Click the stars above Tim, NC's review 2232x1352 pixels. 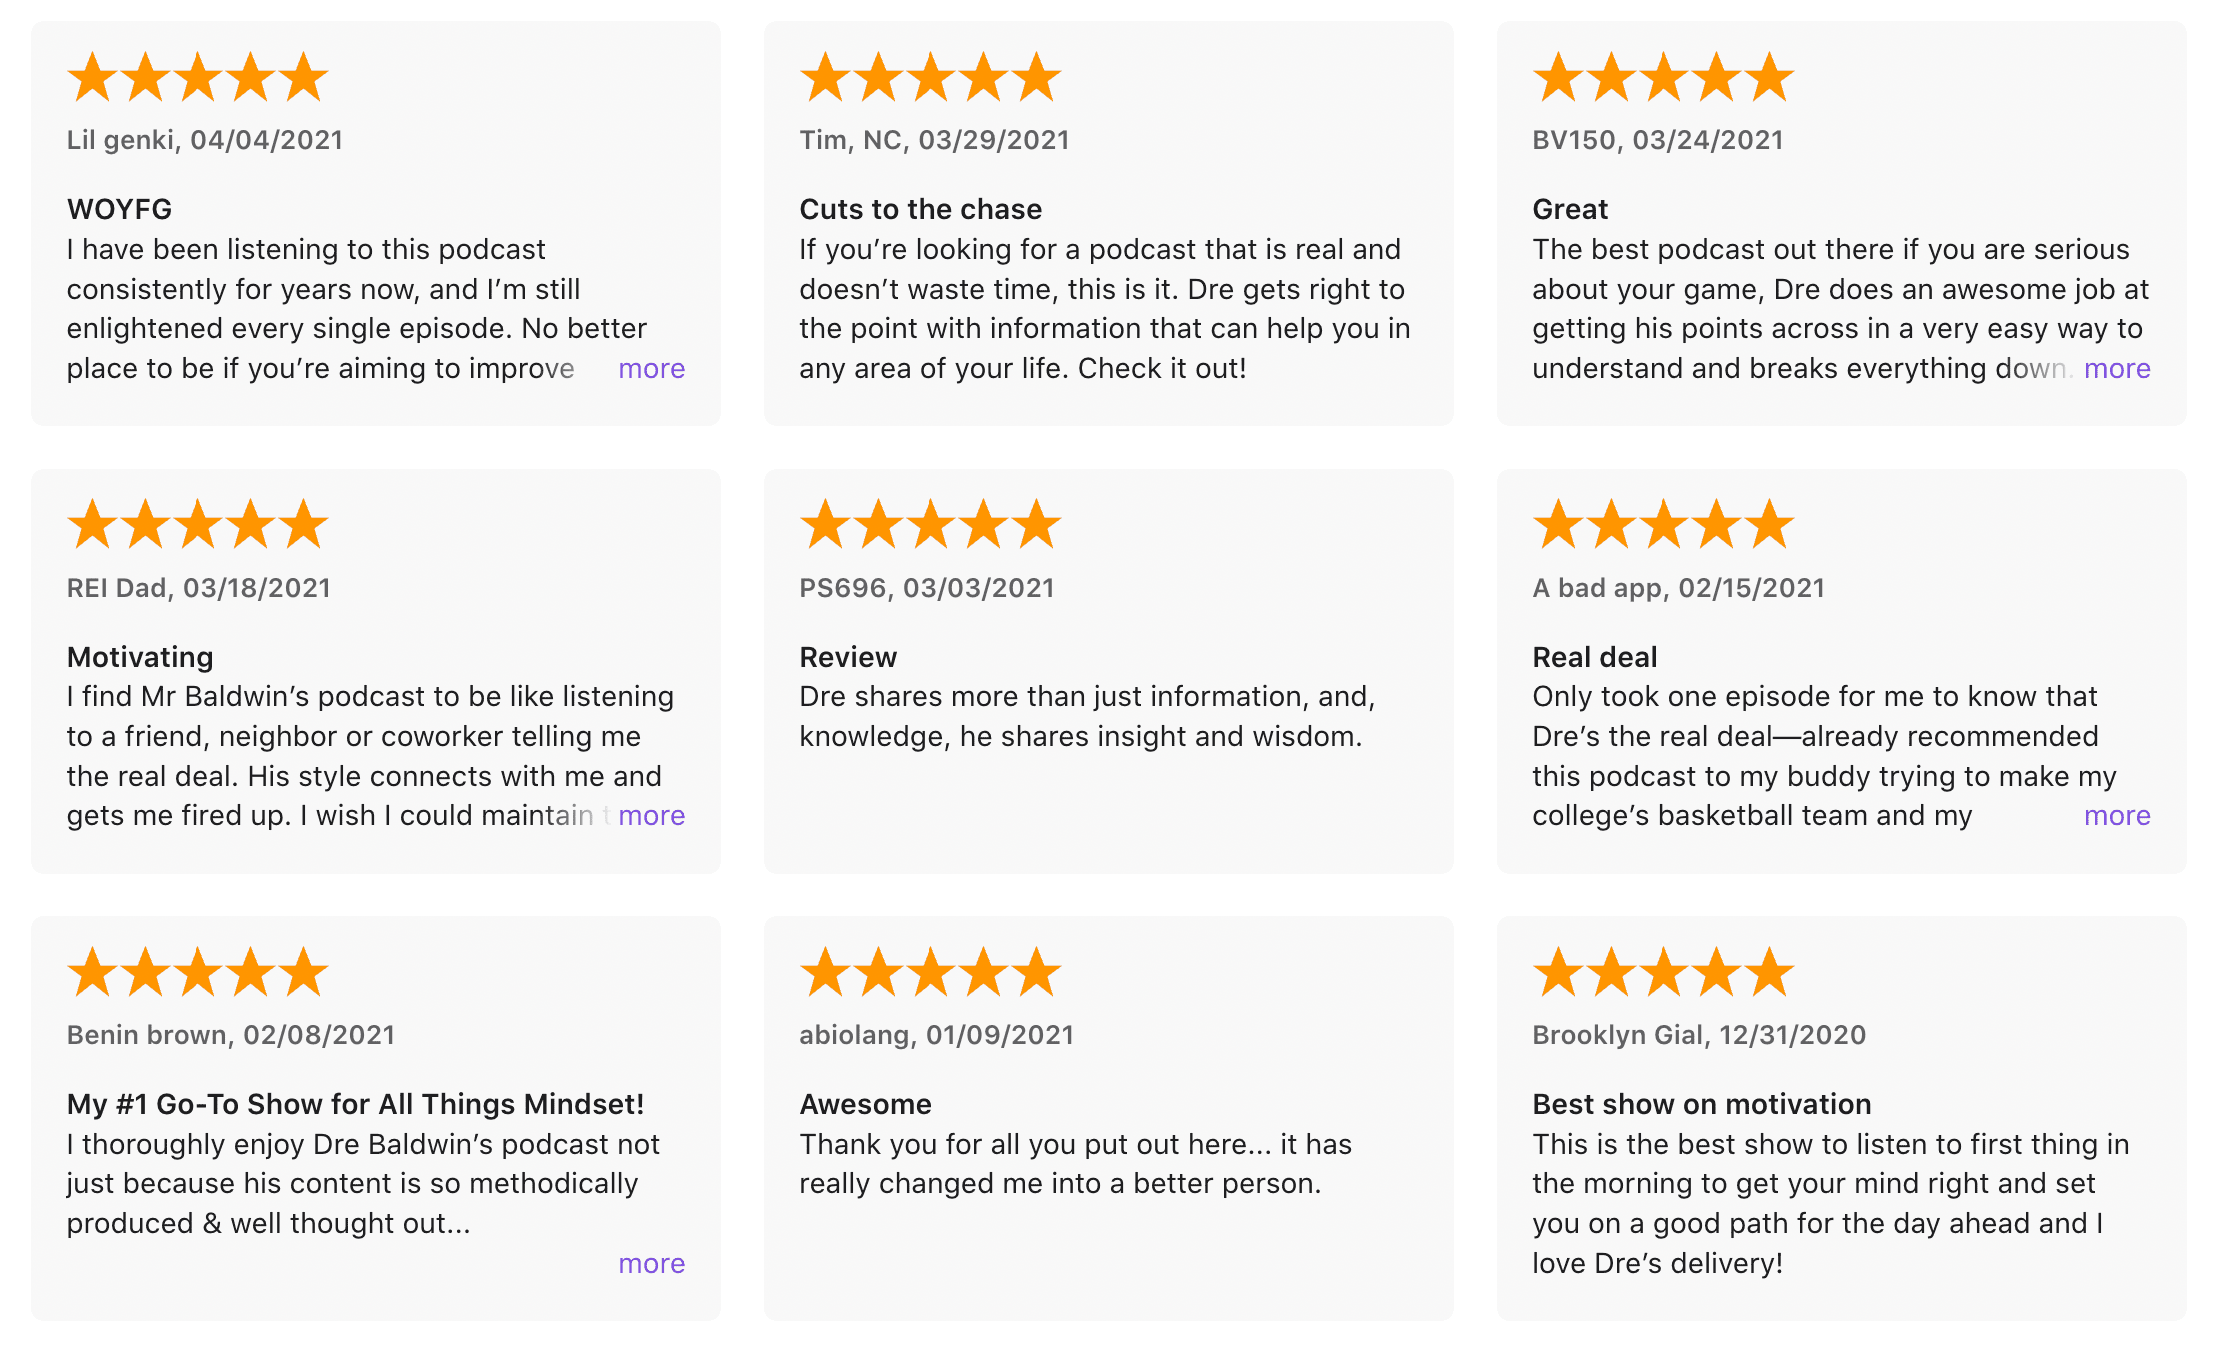coord(930,78)
